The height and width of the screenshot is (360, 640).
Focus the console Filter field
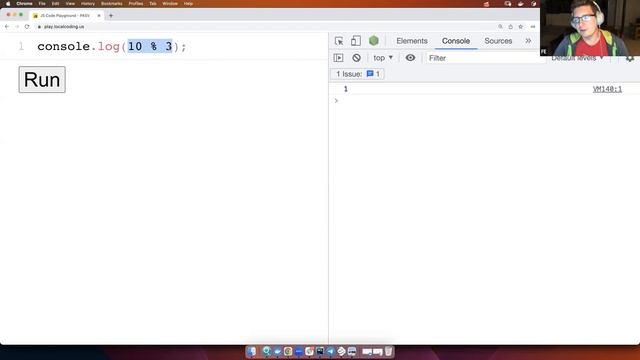486,58
